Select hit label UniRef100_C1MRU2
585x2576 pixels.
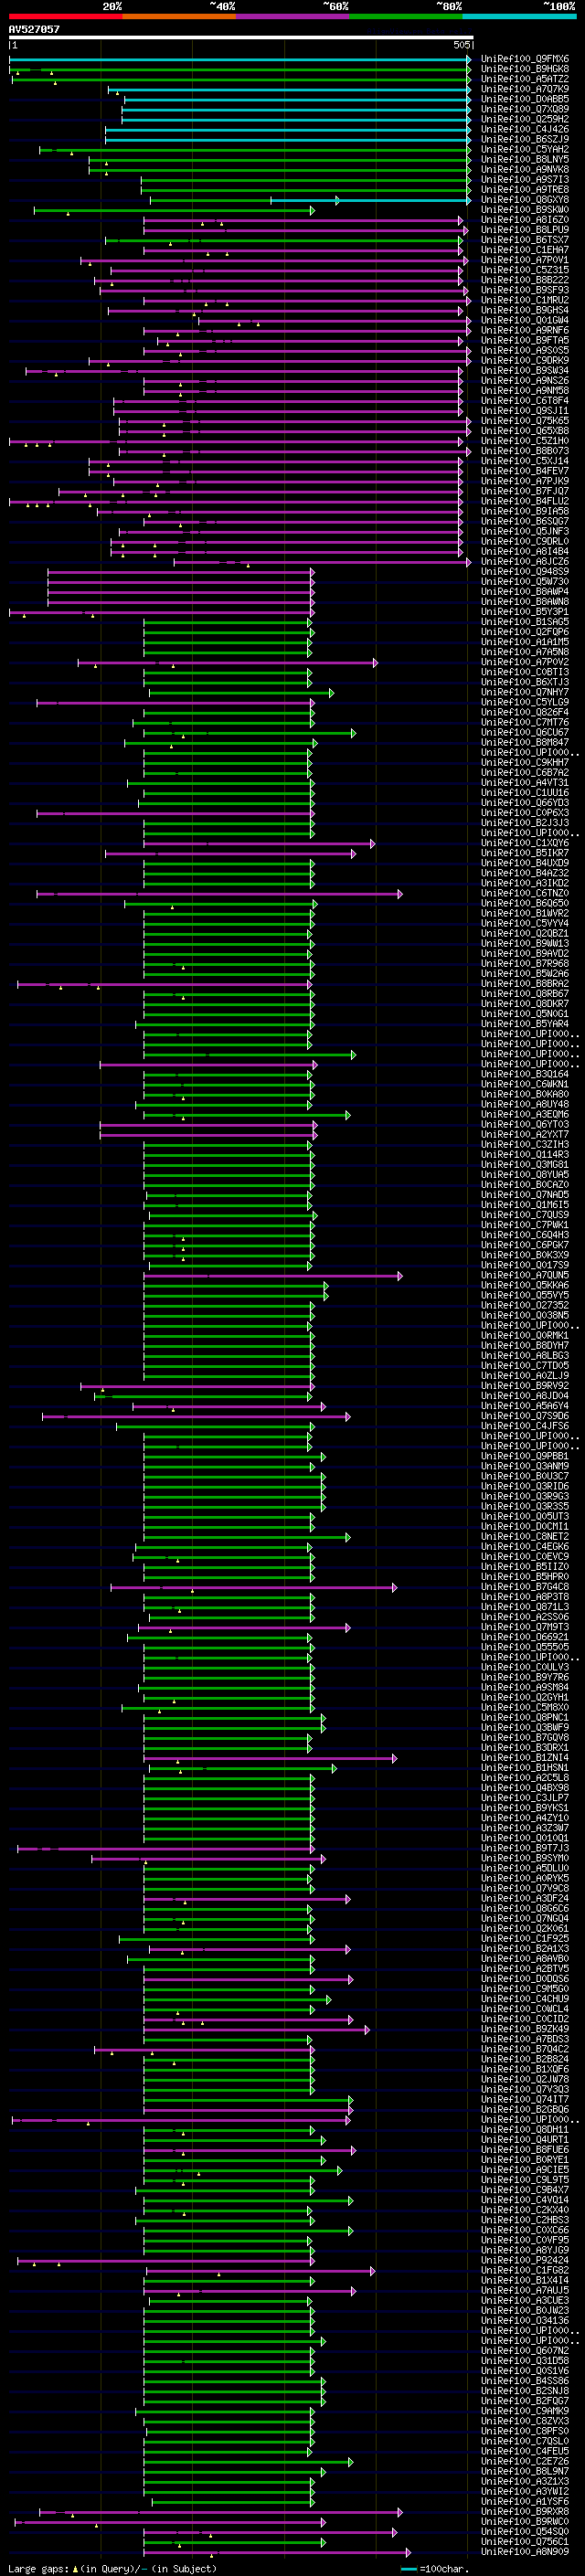click(x=525, y=300)
